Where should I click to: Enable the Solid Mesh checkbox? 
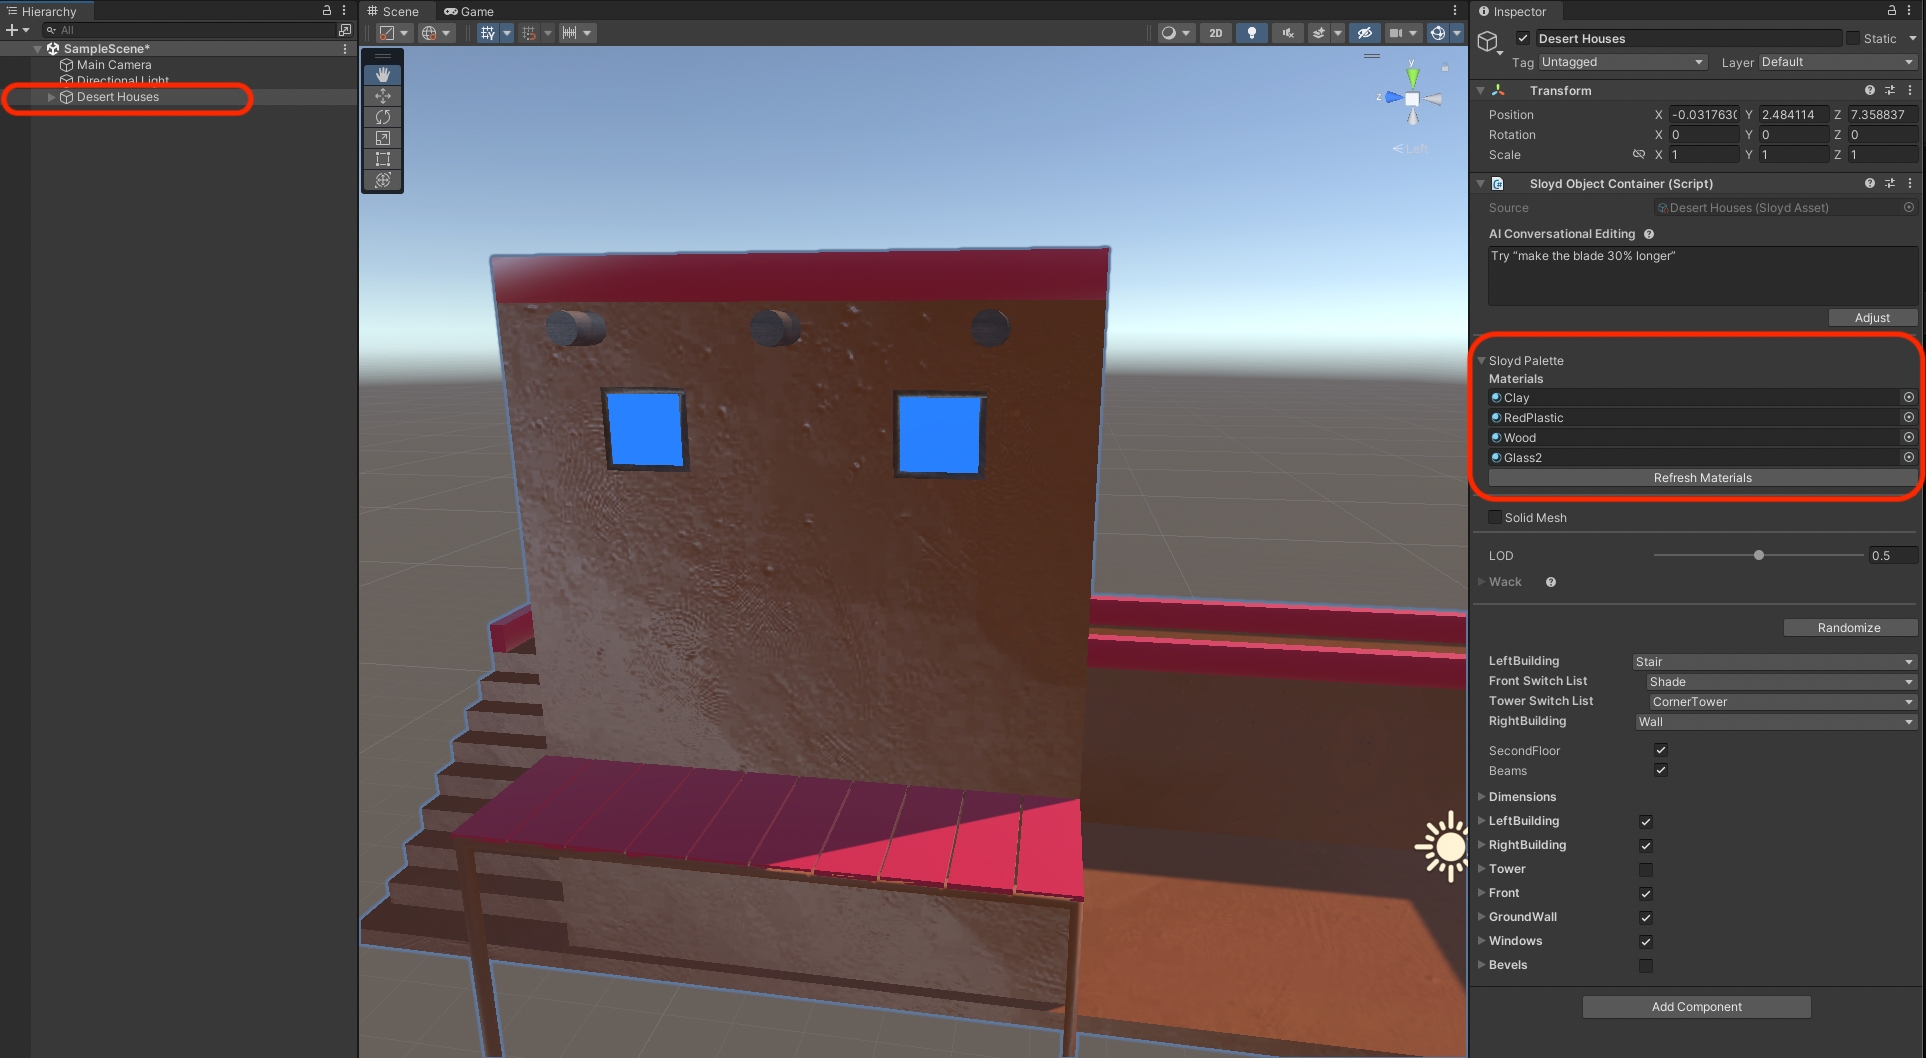1495,517
